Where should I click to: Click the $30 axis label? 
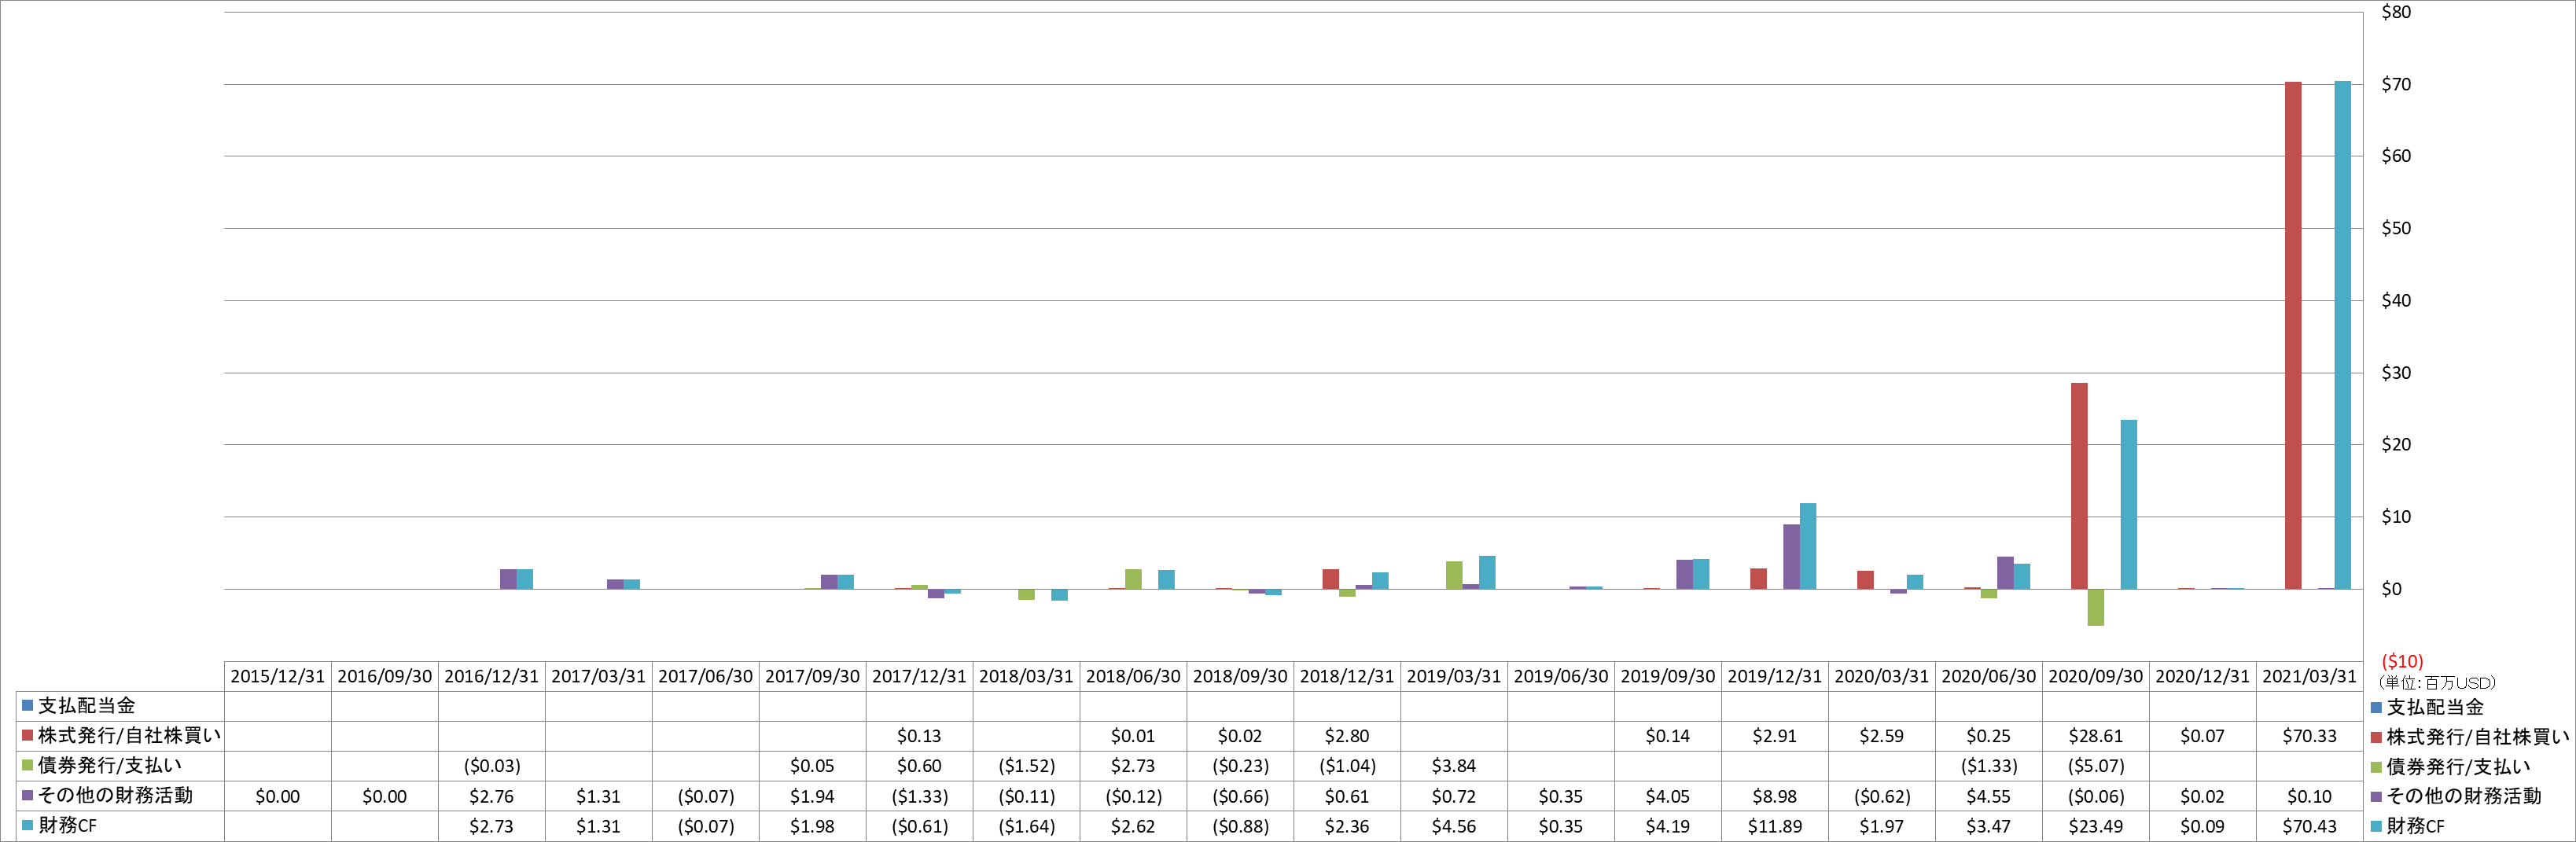[2396, 373]
